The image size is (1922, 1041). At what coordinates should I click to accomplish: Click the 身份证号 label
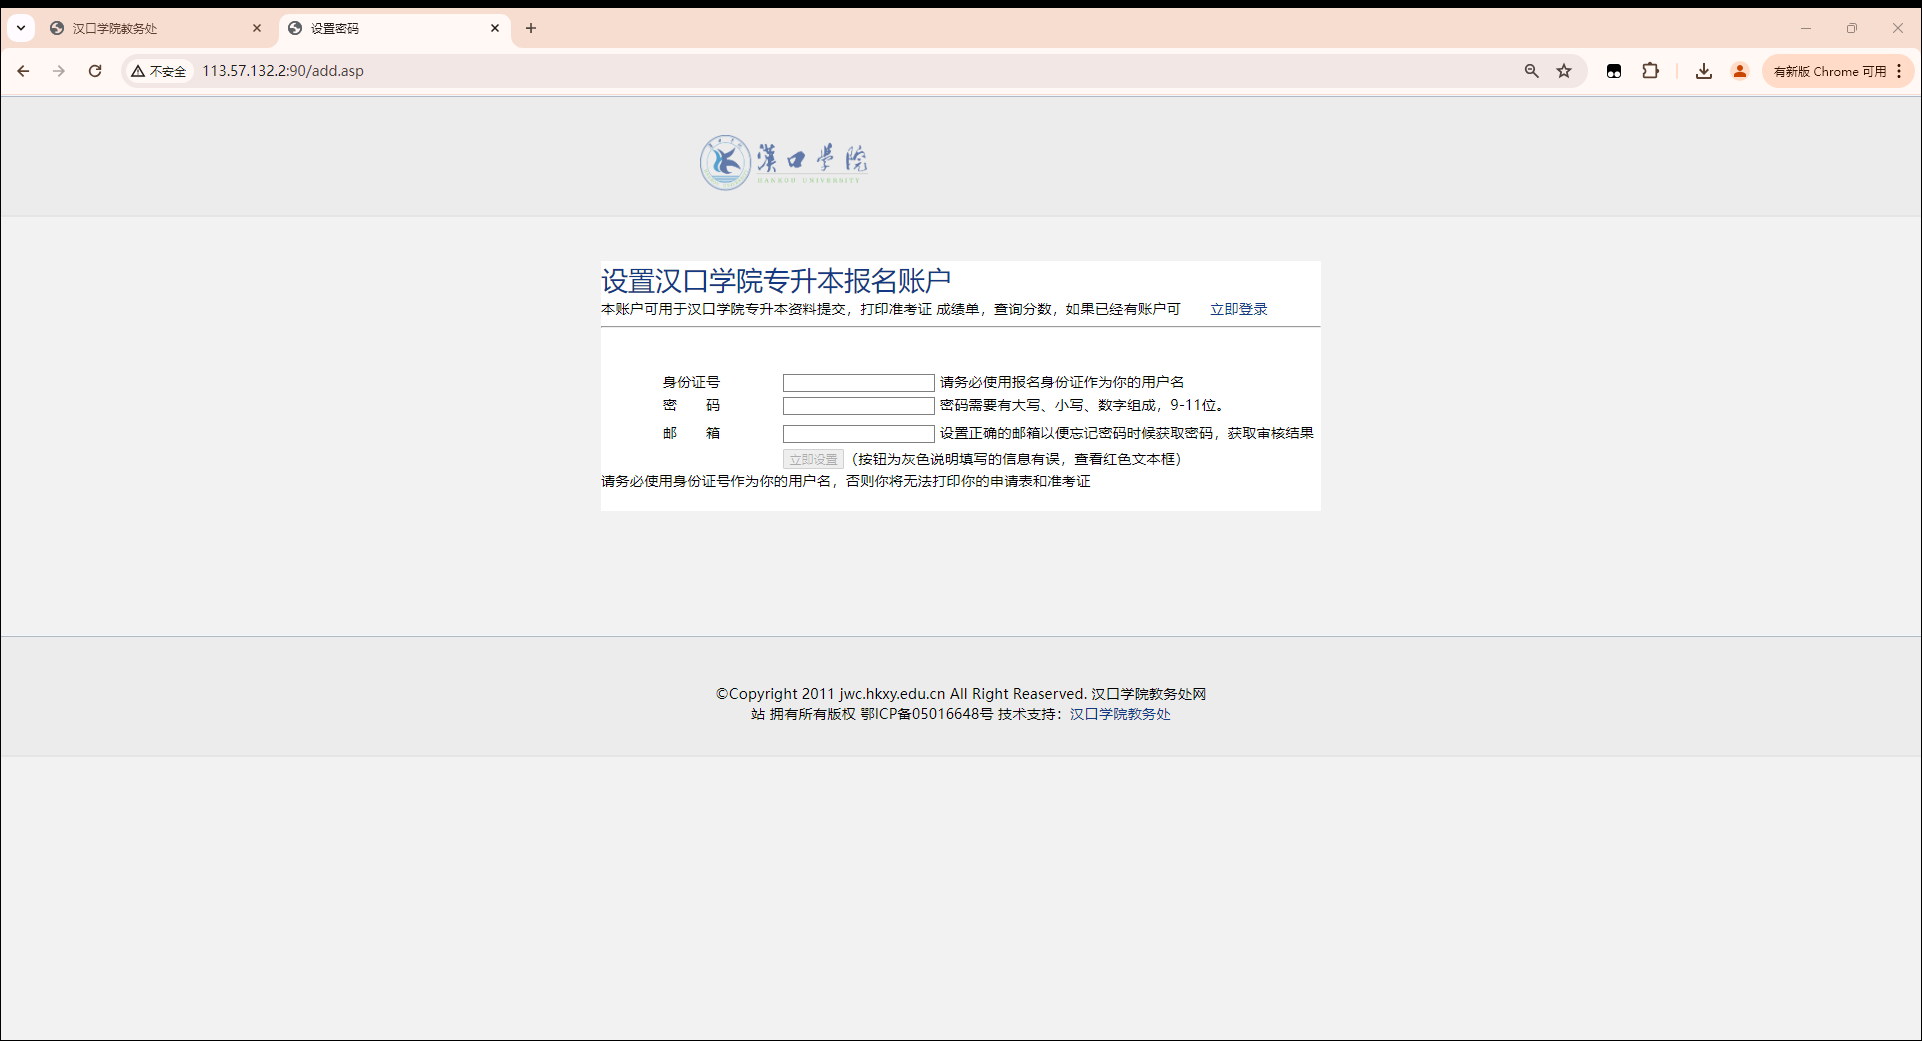coord(691,382)
